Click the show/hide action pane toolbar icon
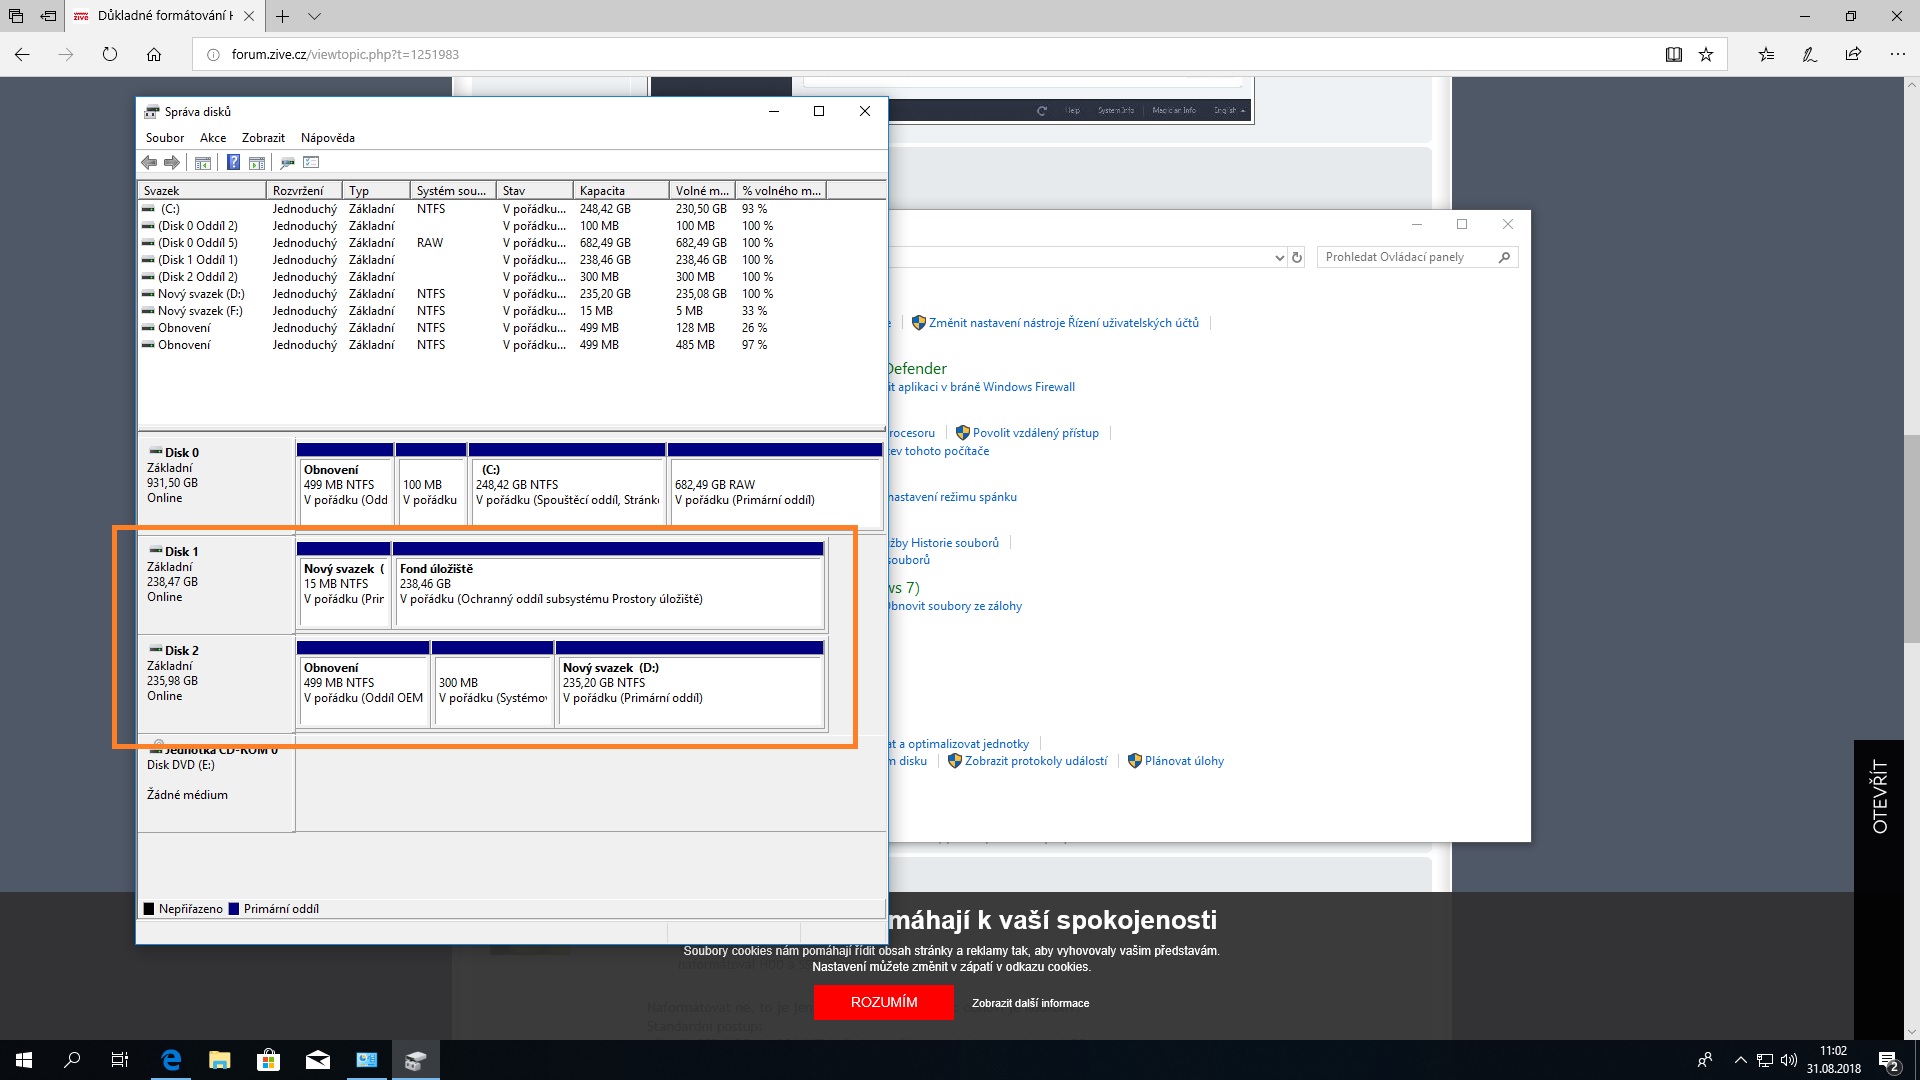Screen dimensions: 1920x1080 [x=257, y=163]
